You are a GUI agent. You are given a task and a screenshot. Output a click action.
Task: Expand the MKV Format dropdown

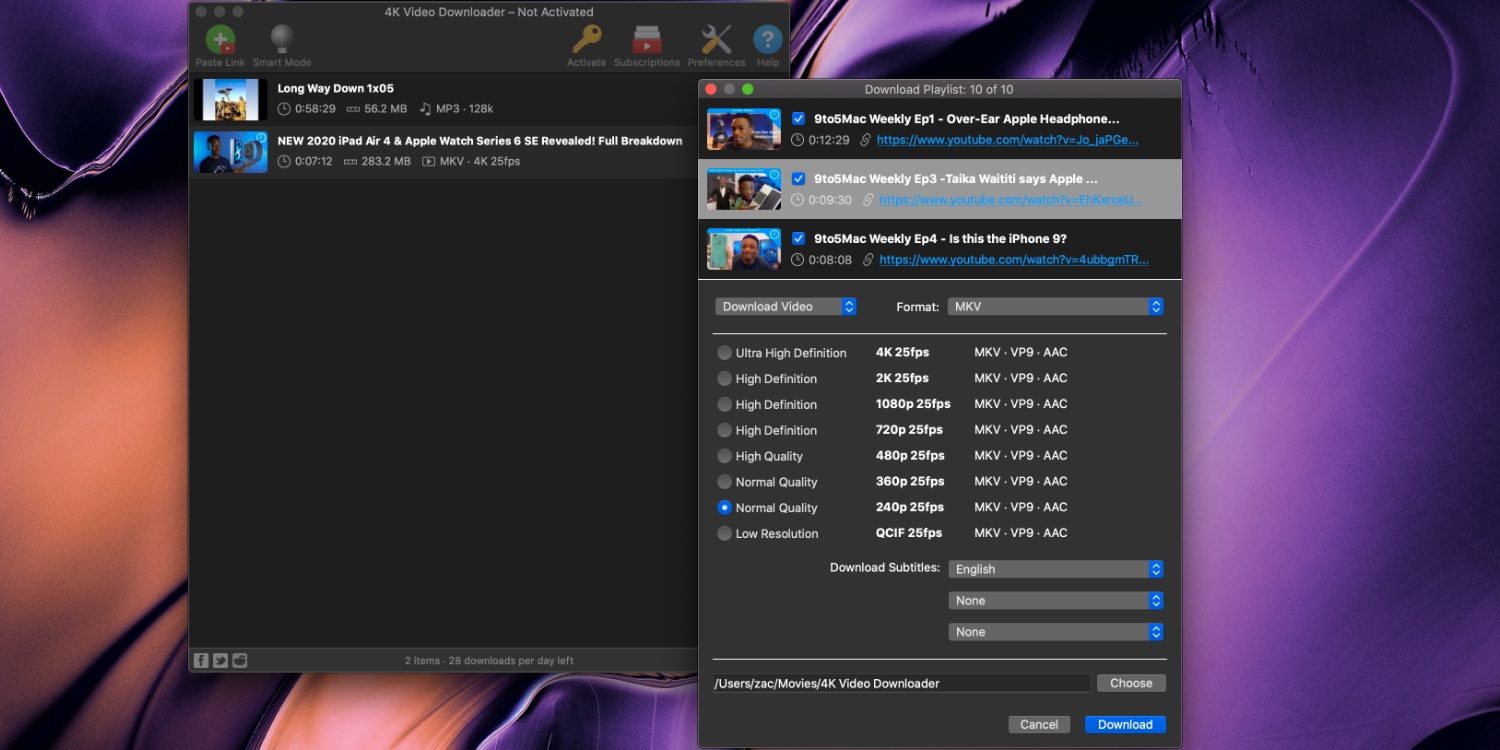[x=1056, y=307]
